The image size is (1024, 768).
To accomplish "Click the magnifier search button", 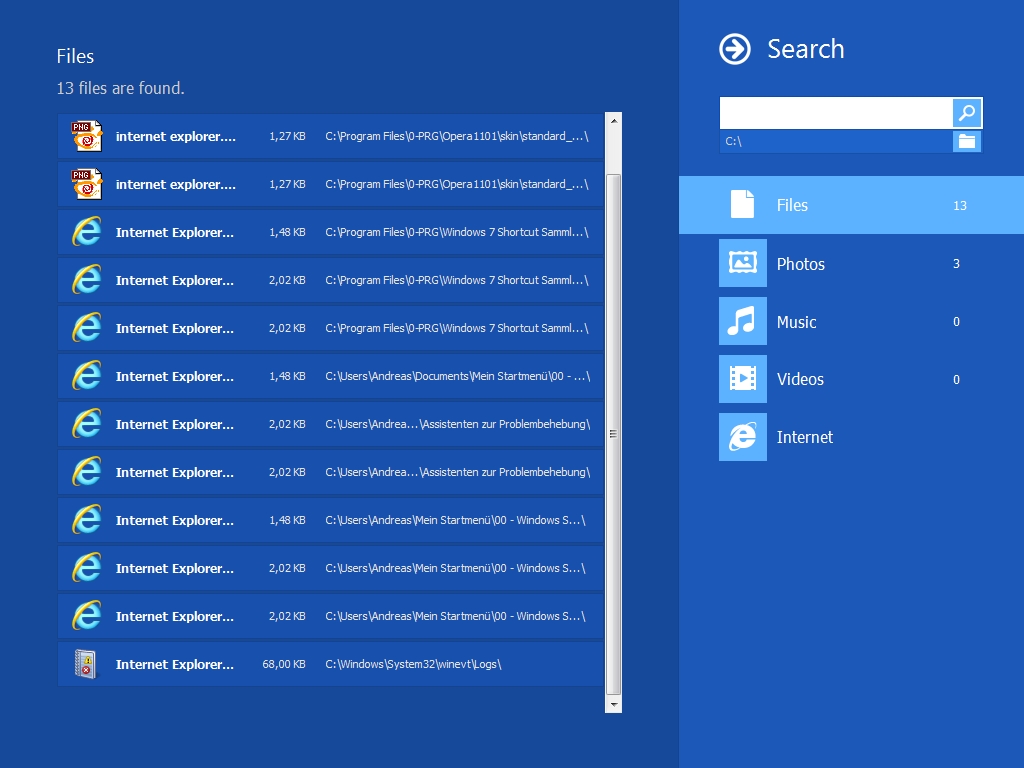I will point(967,113).
